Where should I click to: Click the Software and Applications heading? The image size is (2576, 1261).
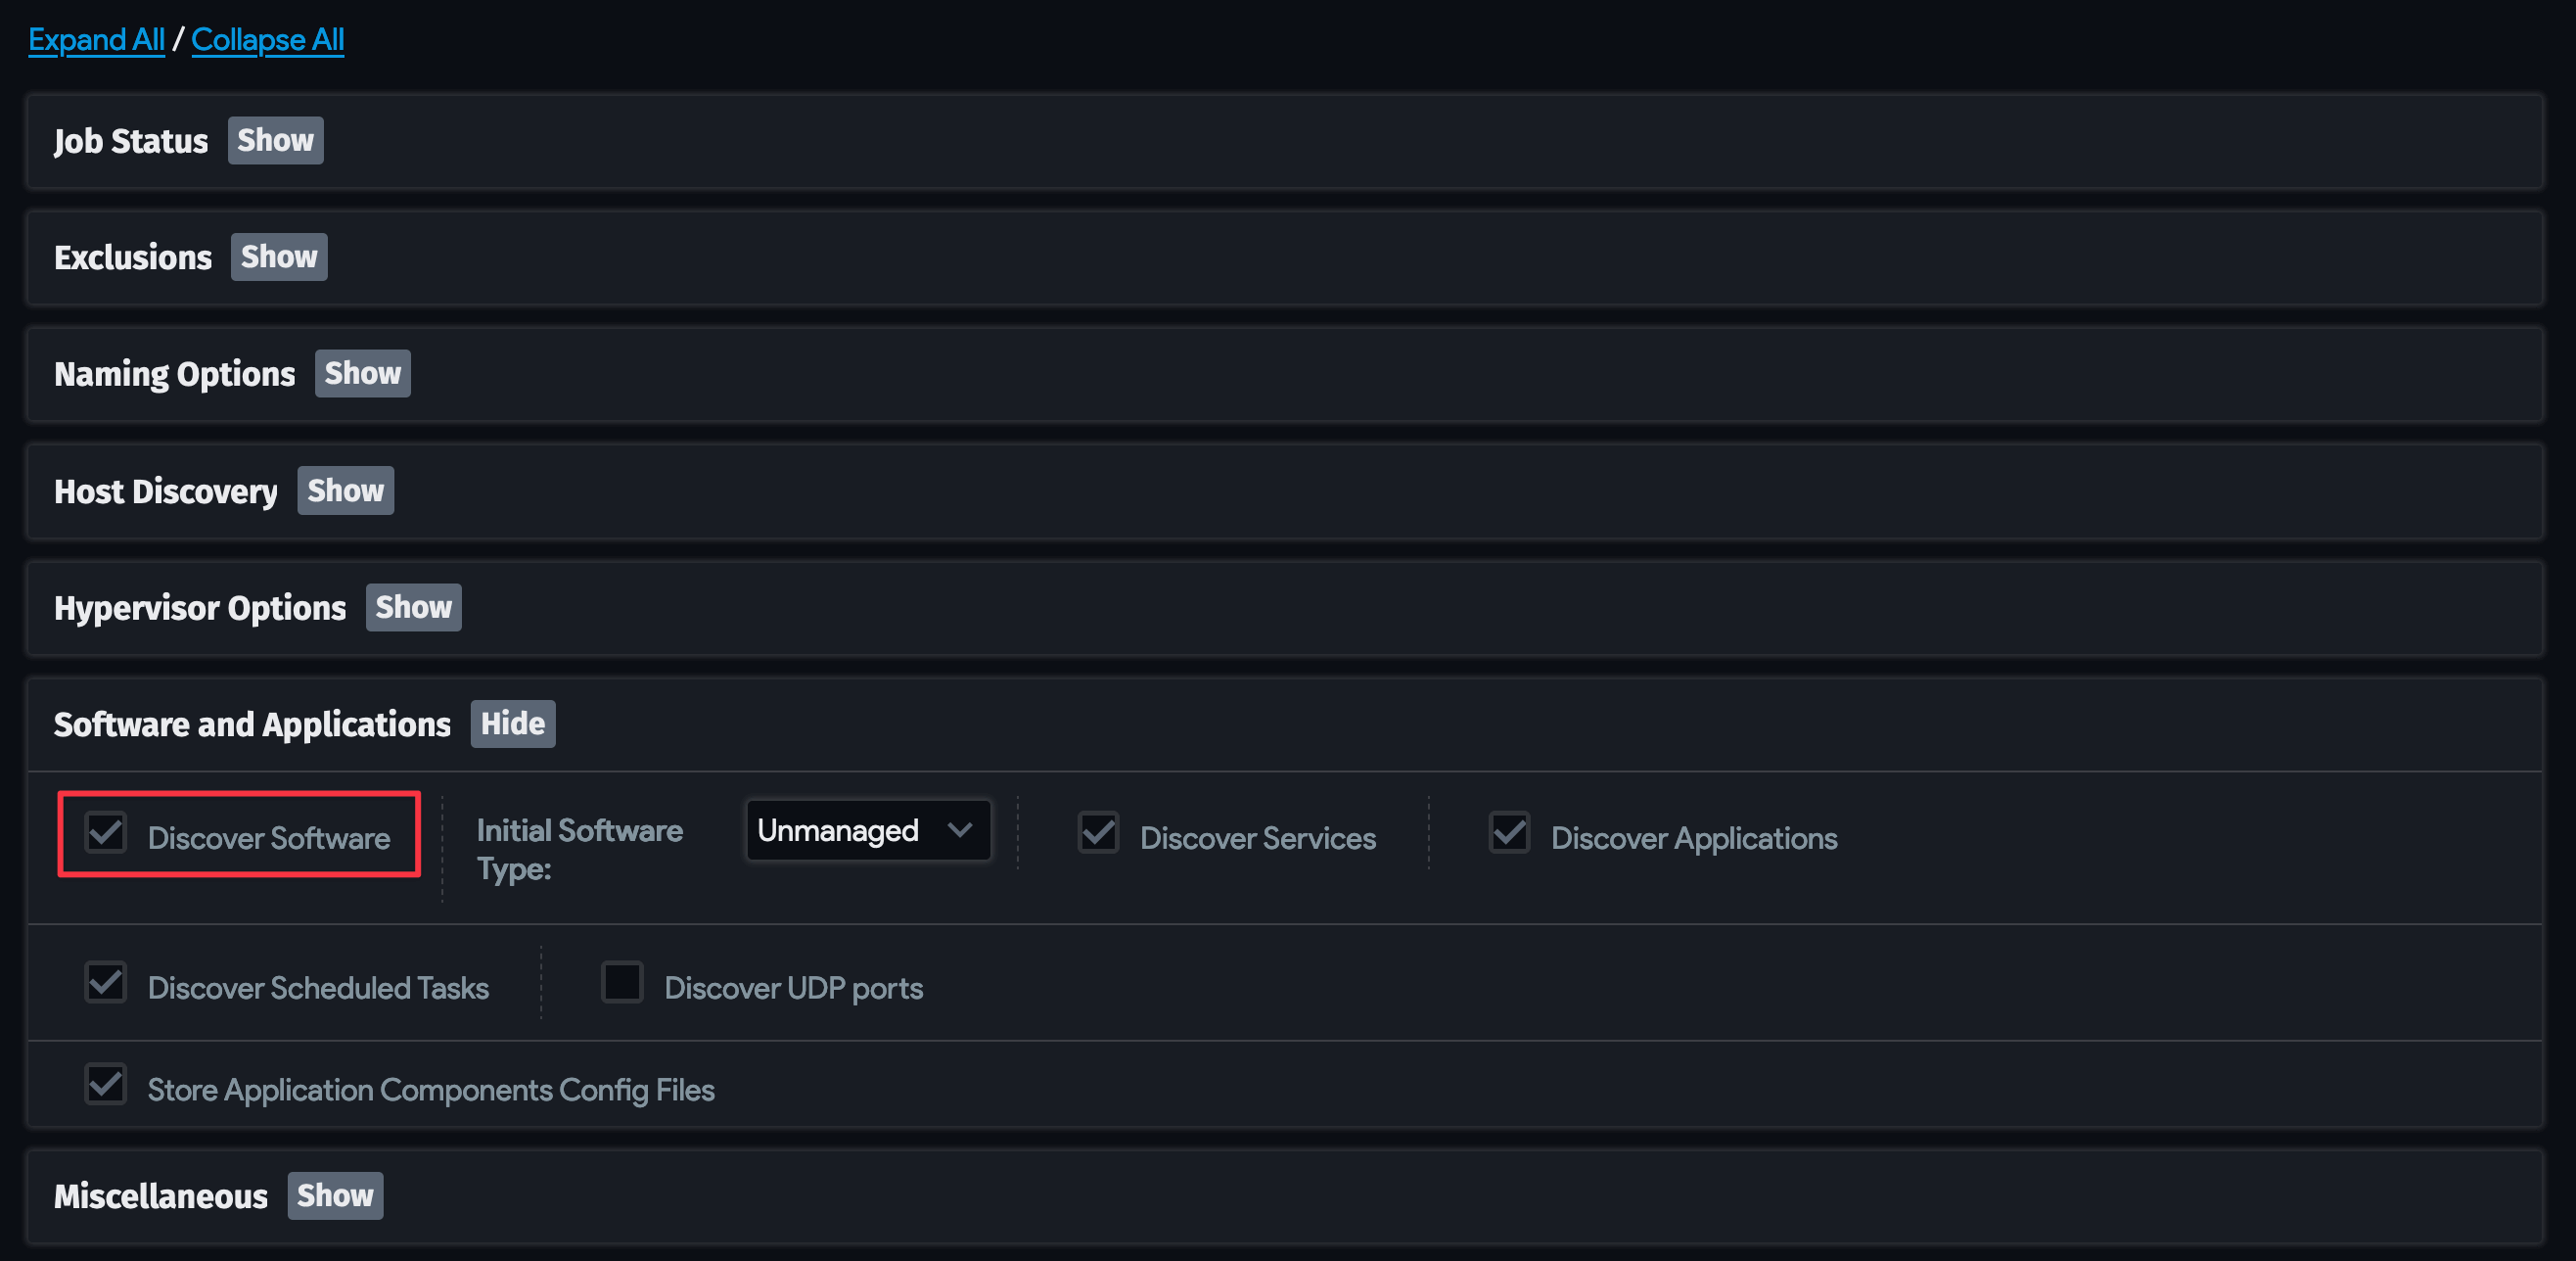[x=251, y=724]
